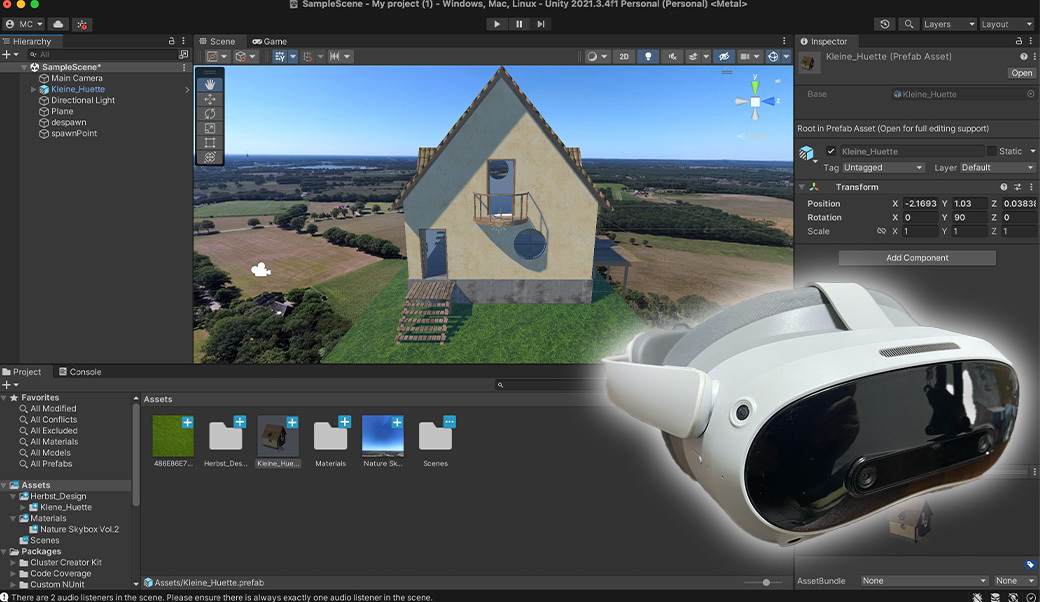Open the Tag dropdown showing Untagged
Viewport: 1040px width, 602px height.
pyautogui.click(x=884, y=168)
